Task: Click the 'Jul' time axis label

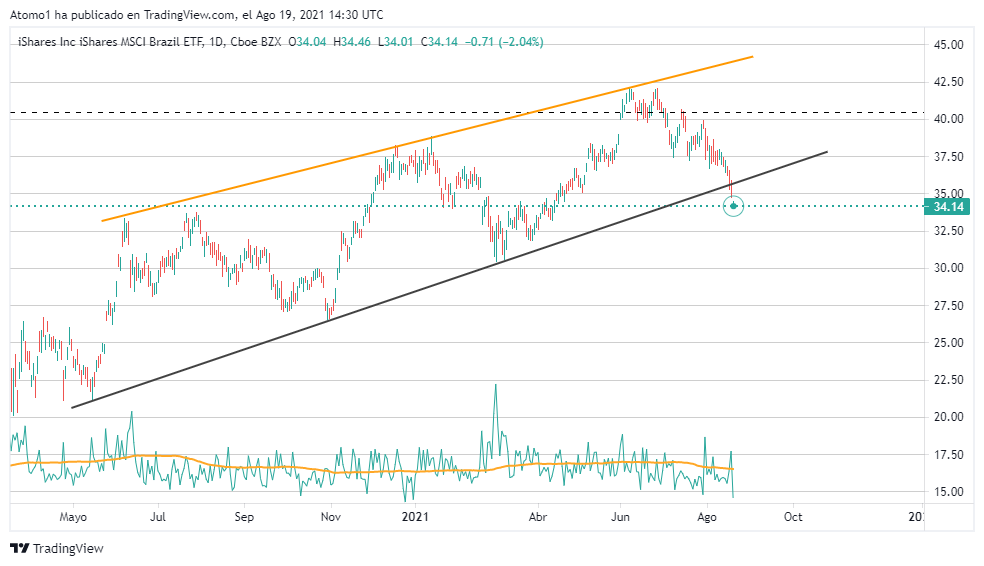Action: [x=158, y=517]
